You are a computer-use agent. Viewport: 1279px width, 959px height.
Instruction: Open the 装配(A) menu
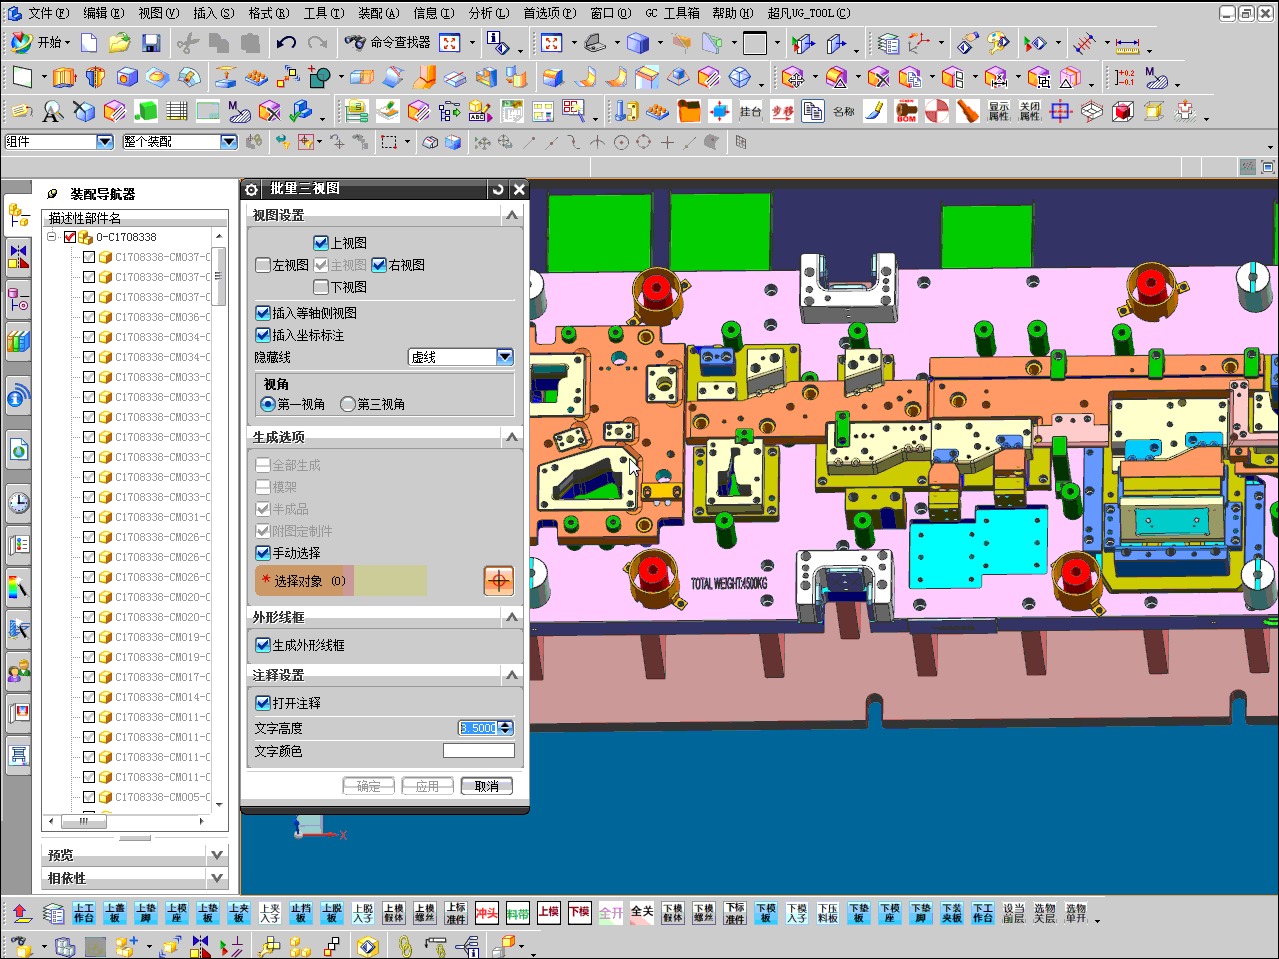tap(378, 13)
